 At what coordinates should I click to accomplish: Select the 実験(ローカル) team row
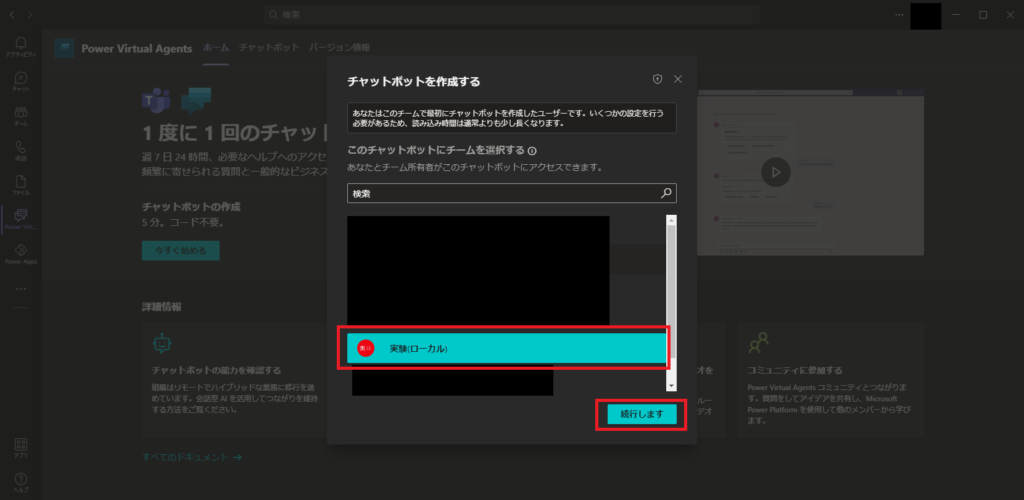point(506,349)
